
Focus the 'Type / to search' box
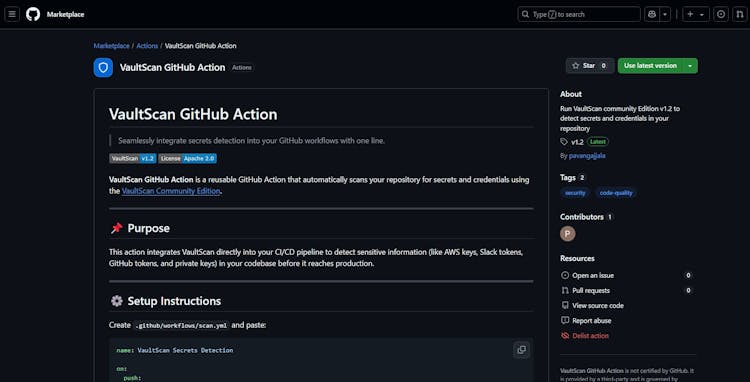pyautogui.click(x=579, y=14)
